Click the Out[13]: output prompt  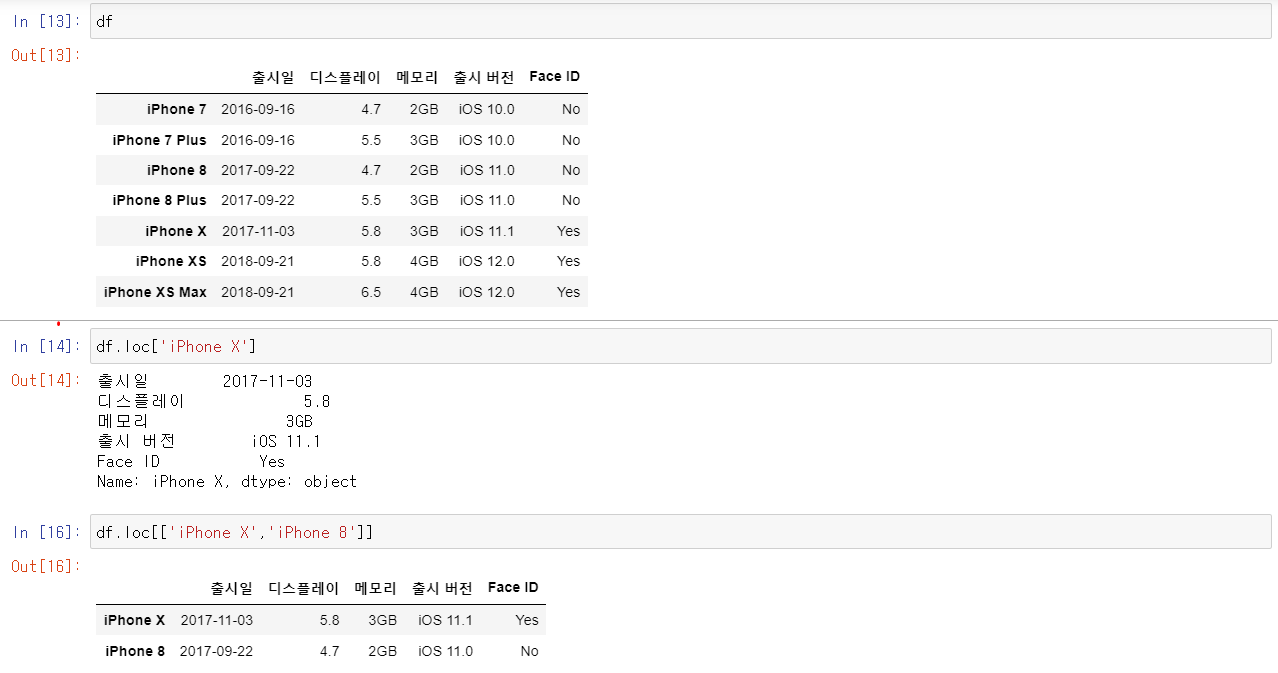45,55
